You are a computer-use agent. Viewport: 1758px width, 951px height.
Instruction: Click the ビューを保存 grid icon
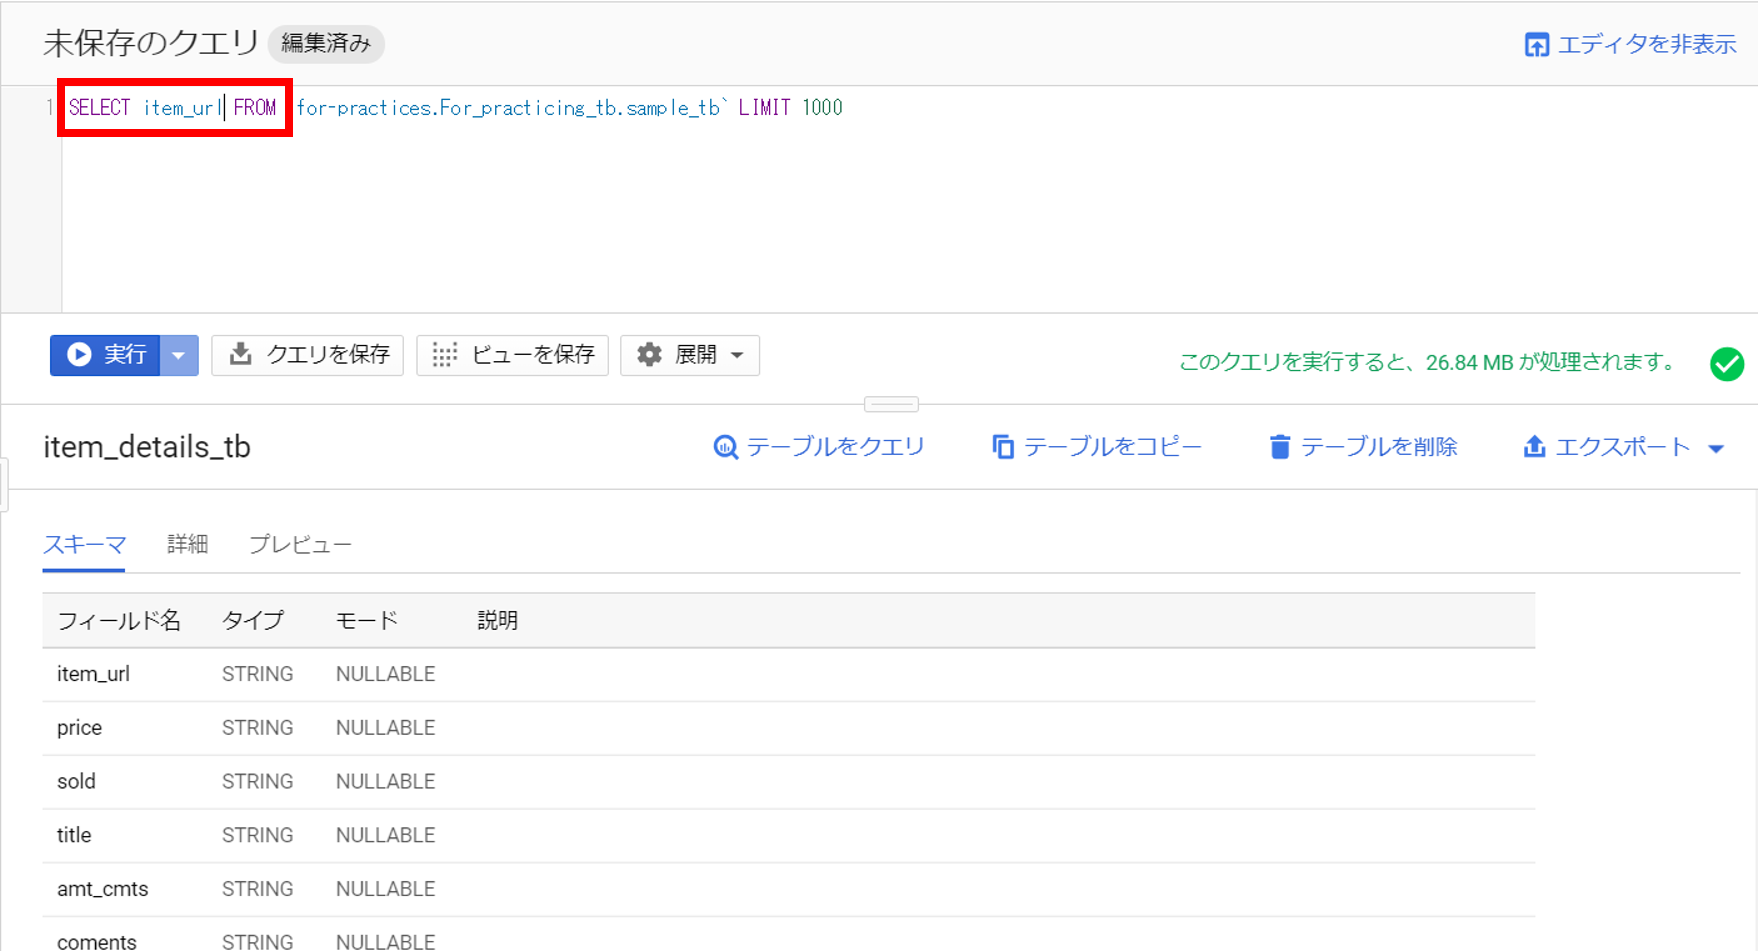[x=444, y=355]
